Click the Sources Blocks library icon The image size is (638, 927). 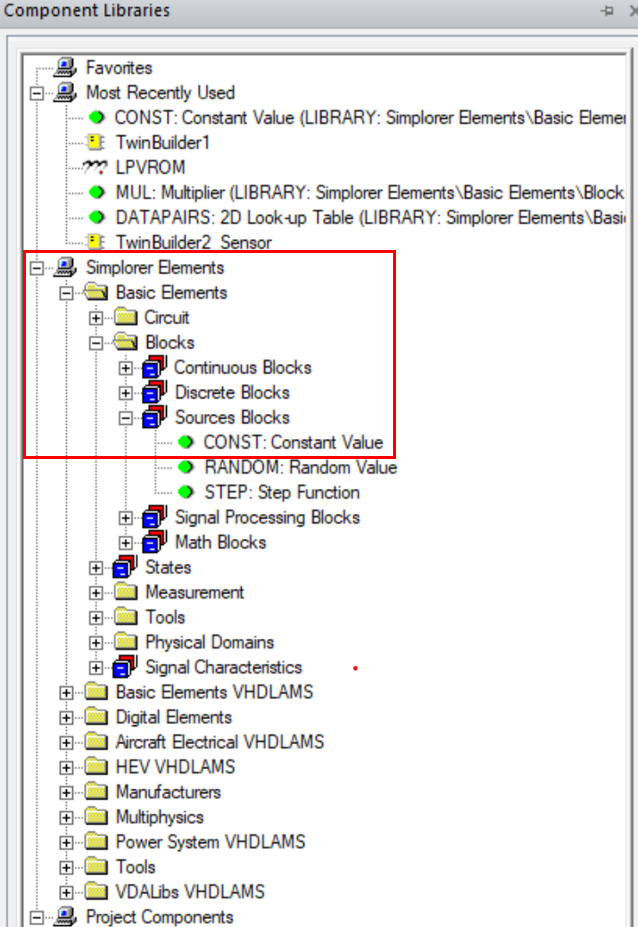click(154, 417)
